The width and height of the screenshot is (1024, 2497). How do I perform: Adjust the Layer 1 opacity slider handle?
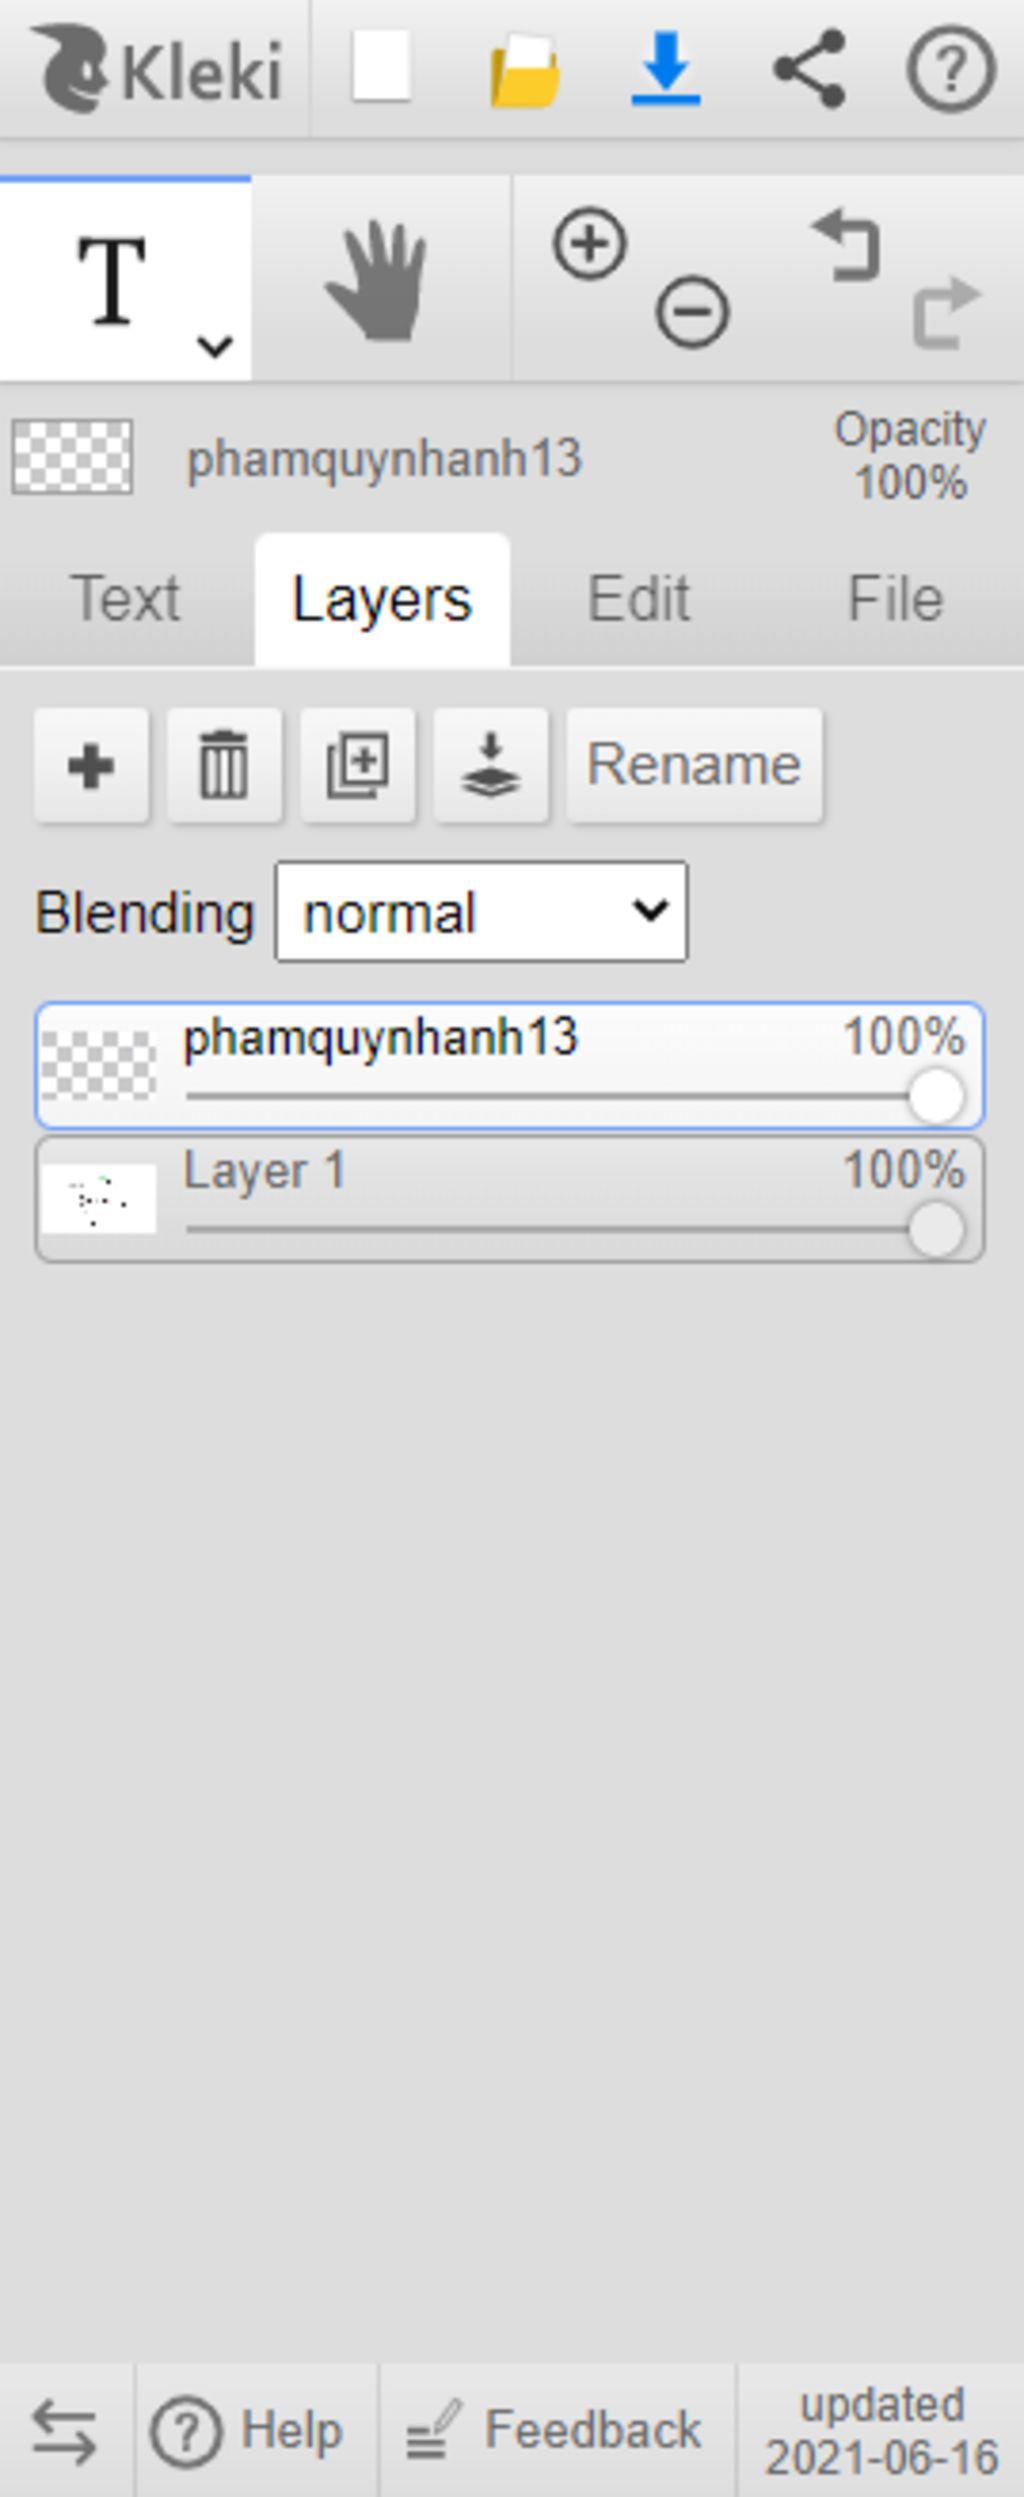[936, 1230]
